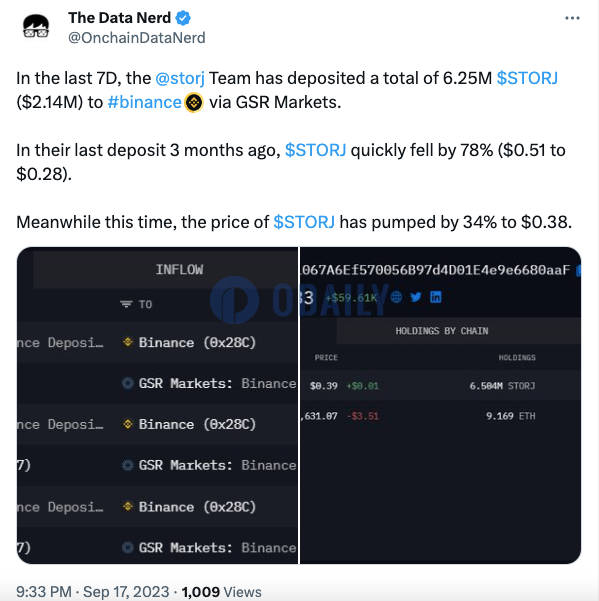Image resolution: width=599 pixels, height=601 pixels.
Task: Open the LinkedIn icon link
Action: click(435, 297)
